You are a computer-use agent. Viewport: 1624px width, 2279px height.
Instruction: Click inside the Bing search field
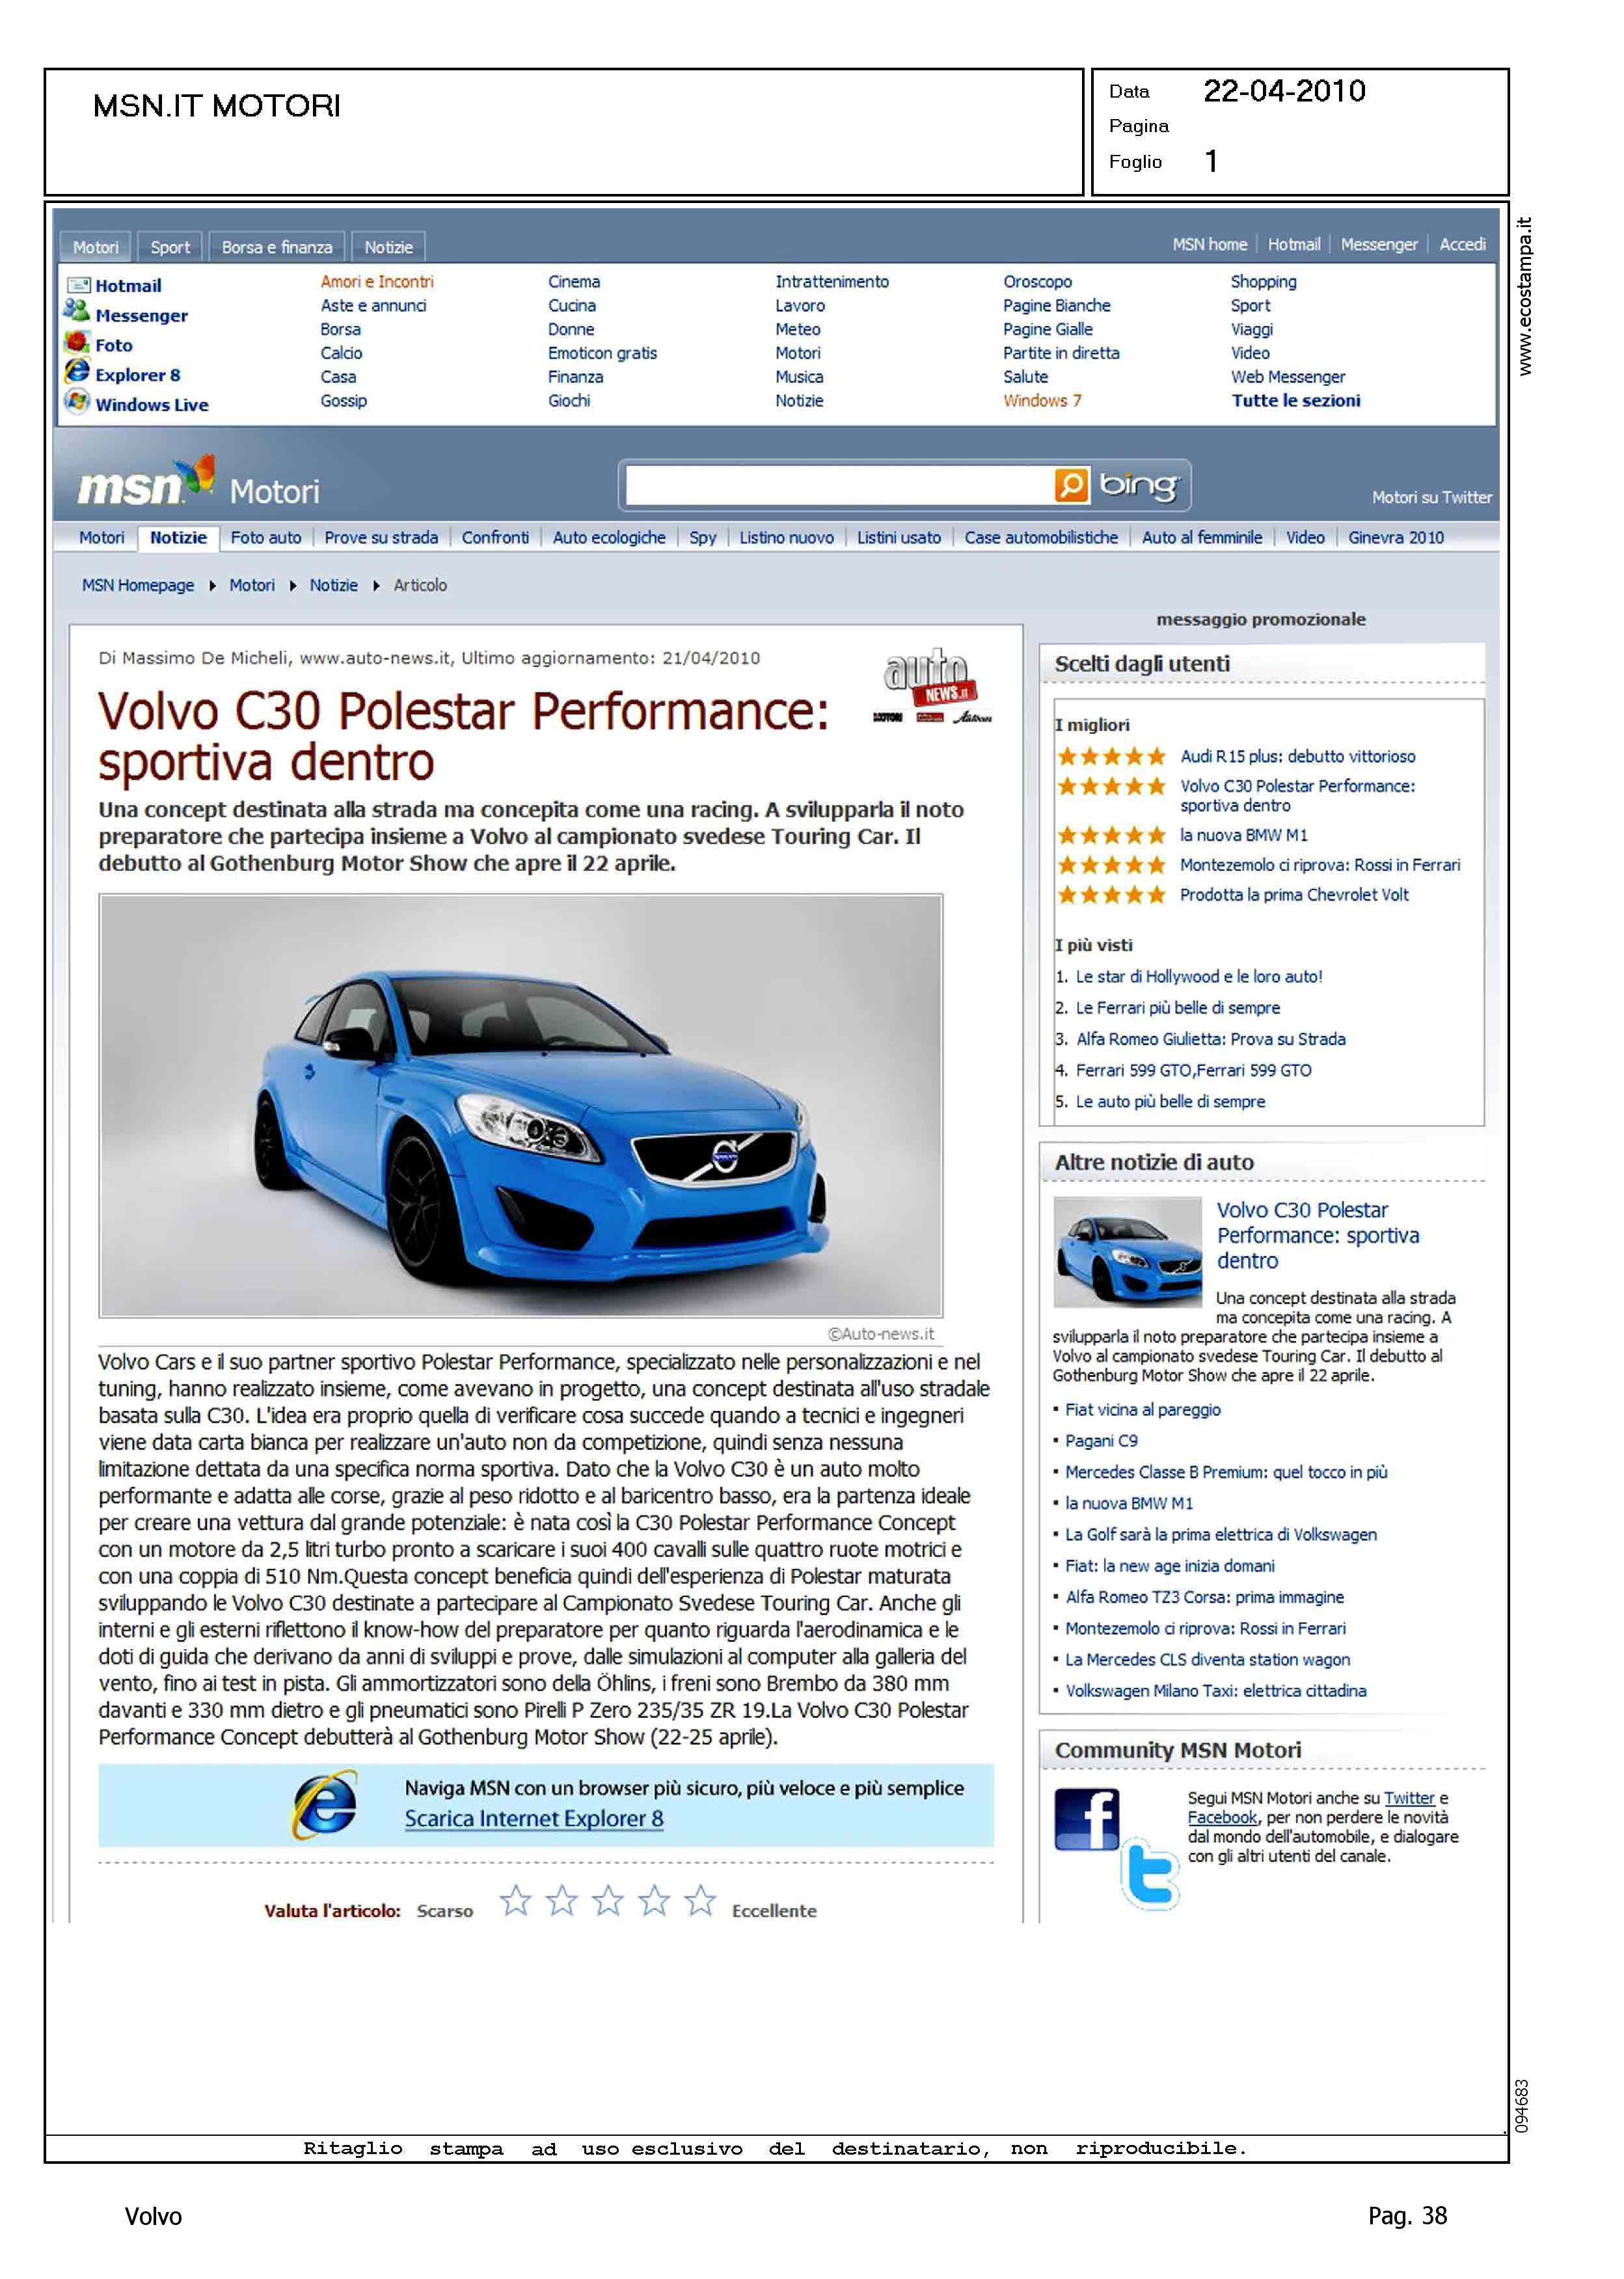[836, 486]
